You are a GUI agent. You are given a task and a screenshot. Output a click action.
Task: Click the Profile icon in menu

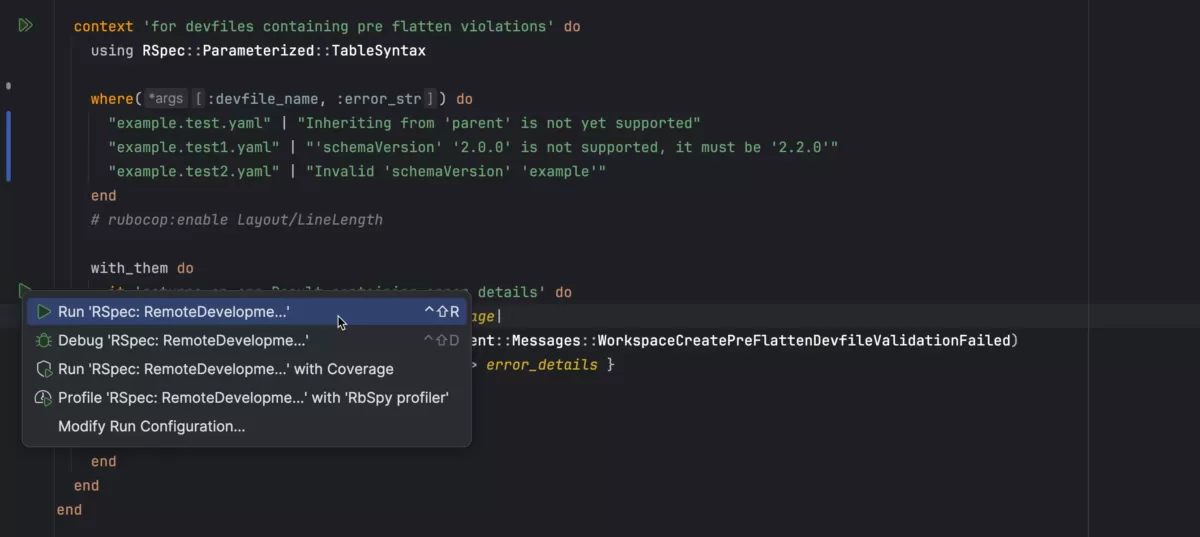tap(44, 398)
